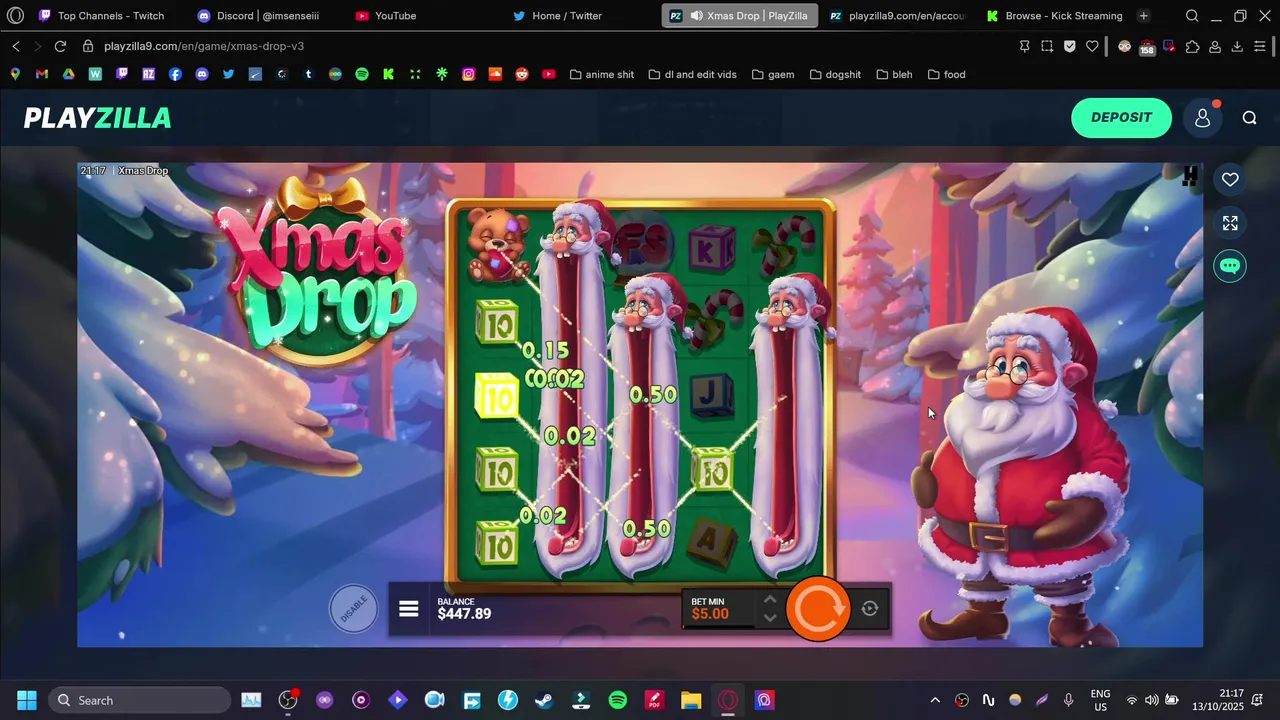1280x720 pixels.
Task: Open the gaem bookmarks folder
Action: point(772,74)
